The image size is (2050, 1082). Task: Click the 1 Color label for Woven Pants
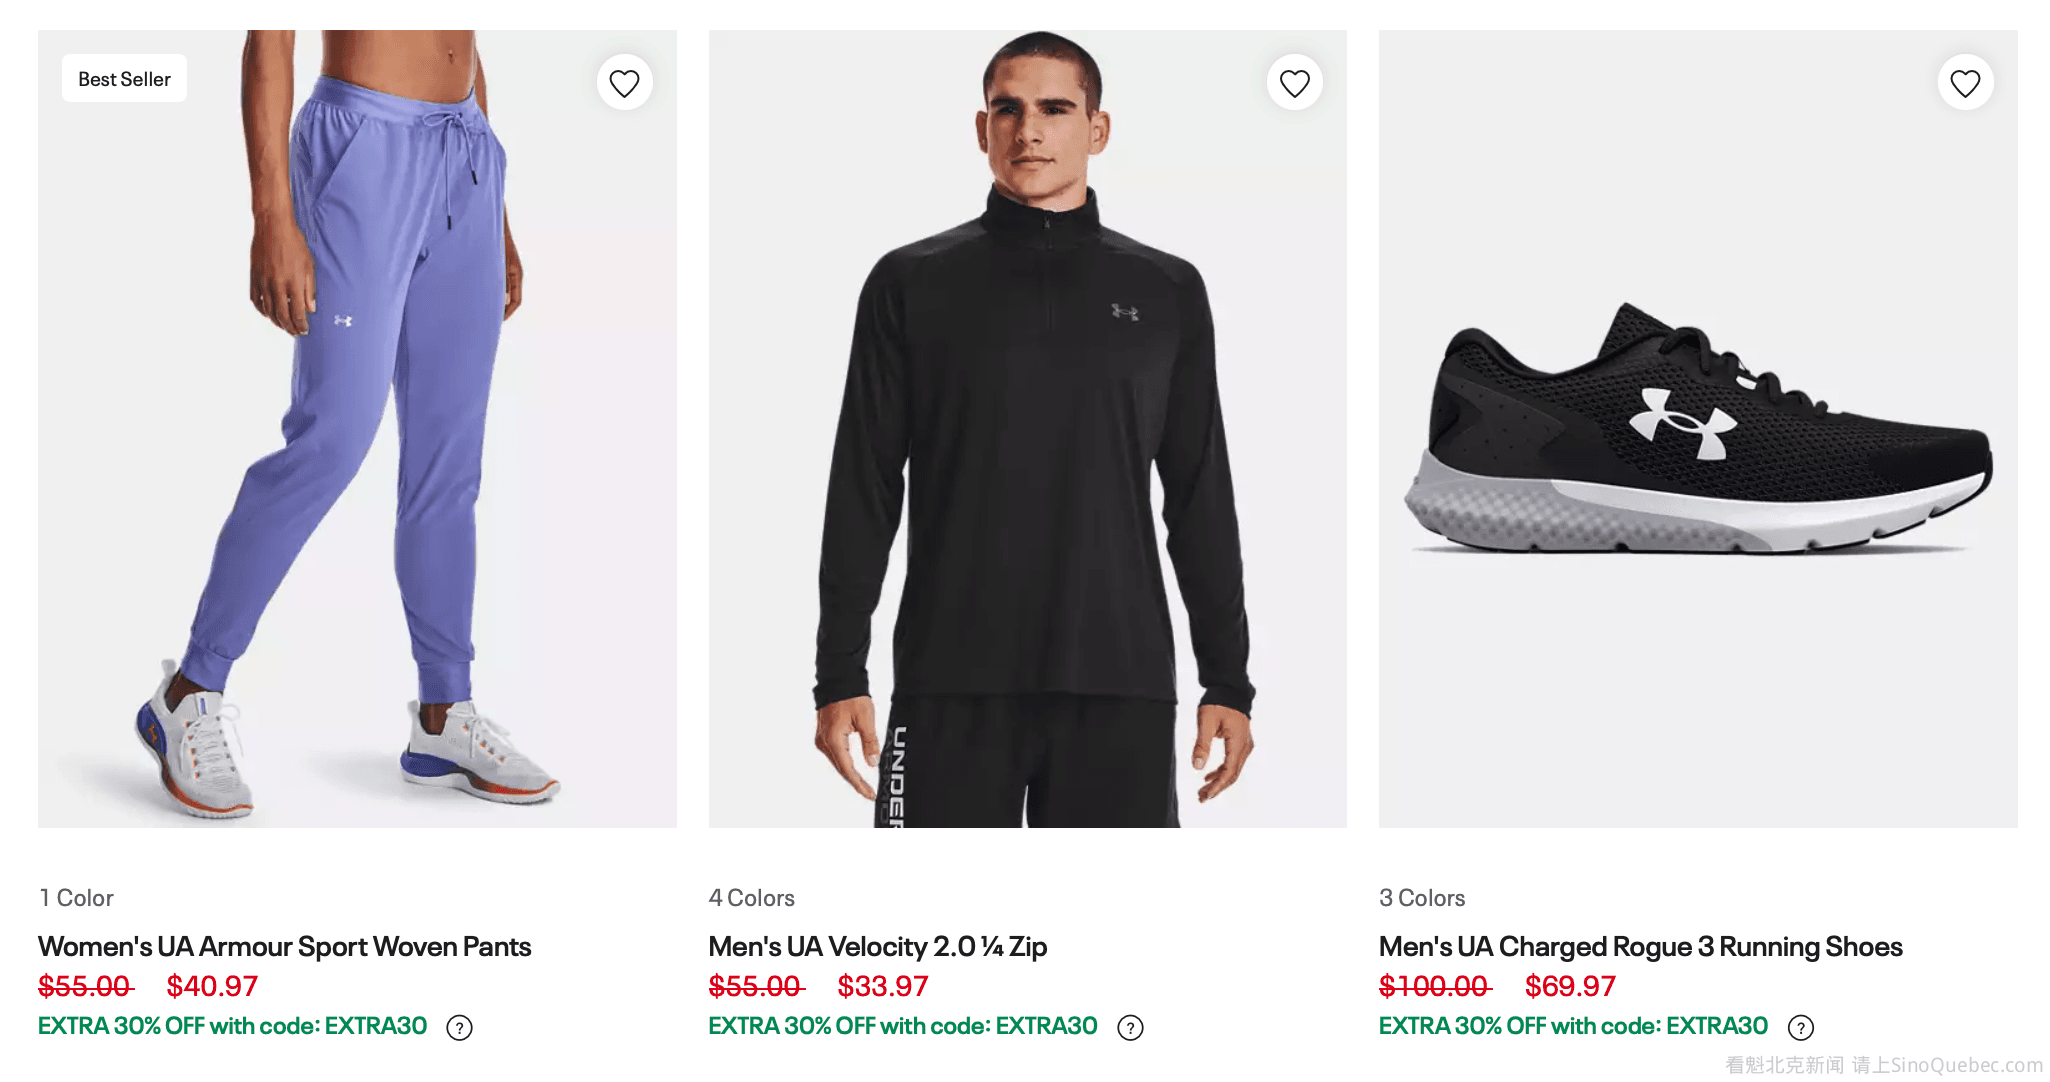point(76,898)
